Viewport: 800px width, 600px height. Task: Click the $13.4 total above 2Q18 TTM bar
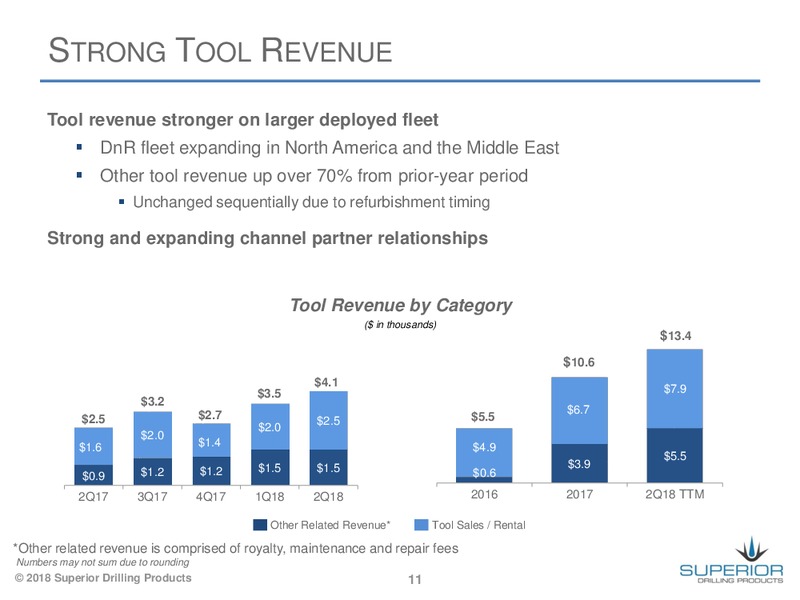pyautogui.click(x=675, y=336)
